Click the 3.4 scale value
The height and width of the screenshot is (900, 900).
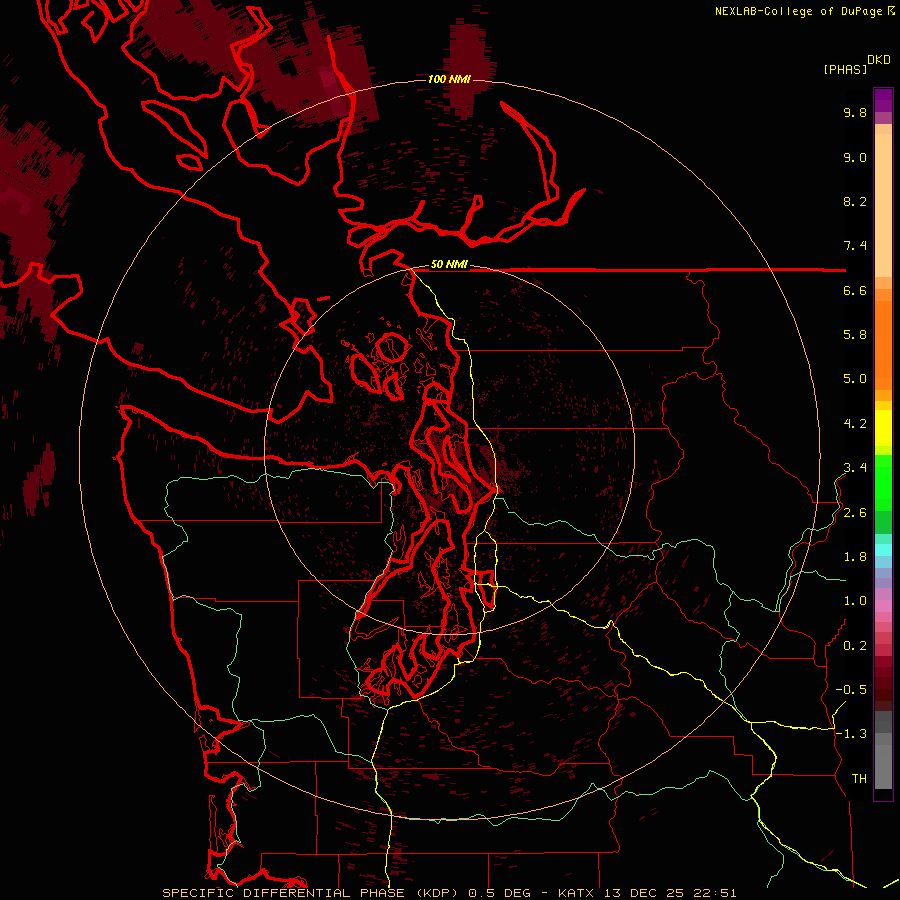[x=855, y=468]
